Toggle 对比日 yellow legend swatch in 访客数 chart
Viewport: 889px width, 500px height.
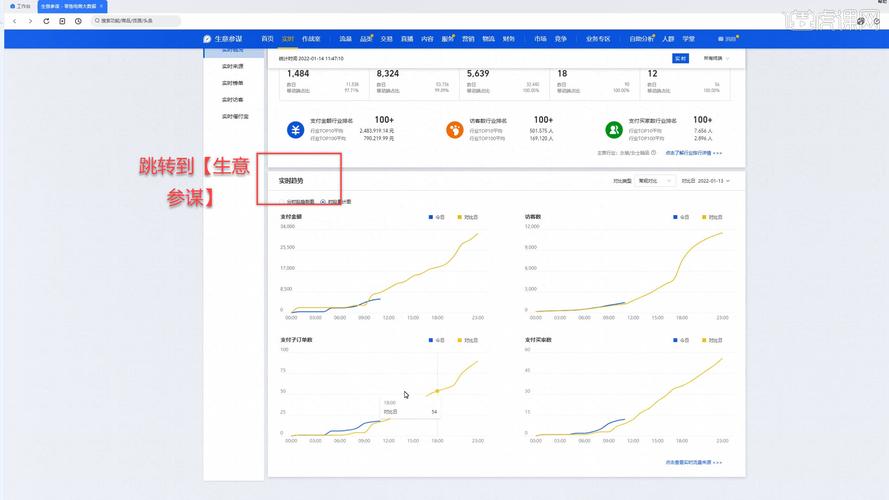coord(706,216)
